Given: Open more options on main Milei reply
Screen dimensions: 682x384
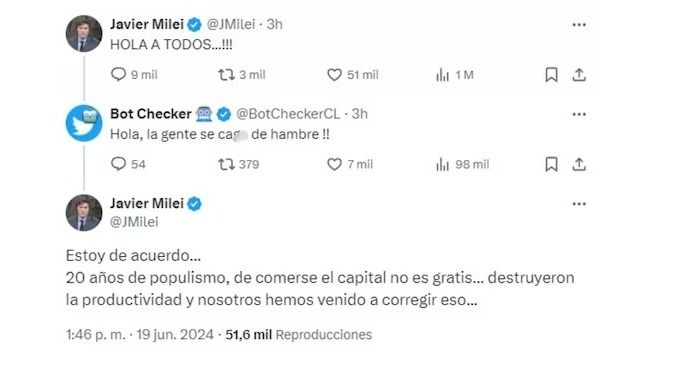Looking at the screenshot, I should point(579,204).
